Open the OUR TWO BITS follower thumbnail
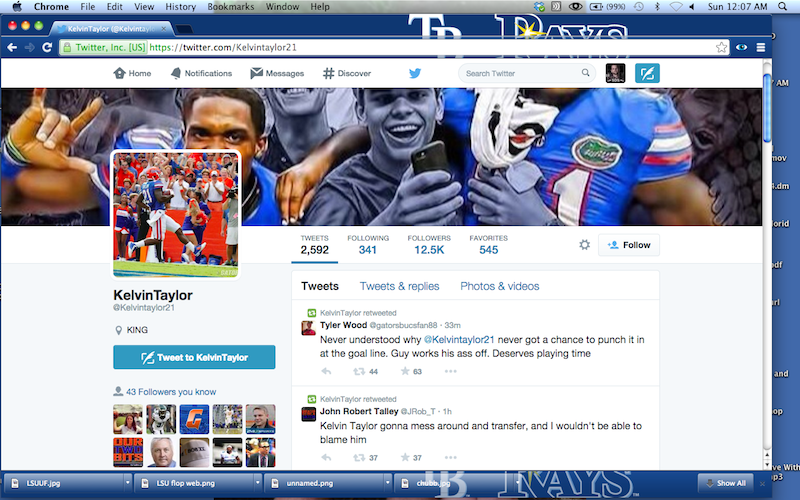 tap(128, 453)
